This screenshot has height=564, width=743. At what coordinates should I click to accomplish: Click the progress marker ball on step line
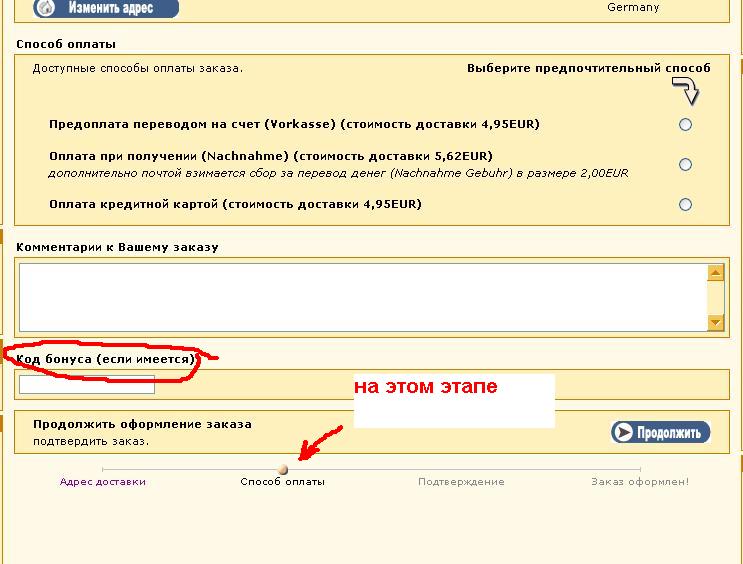(283, 469)
